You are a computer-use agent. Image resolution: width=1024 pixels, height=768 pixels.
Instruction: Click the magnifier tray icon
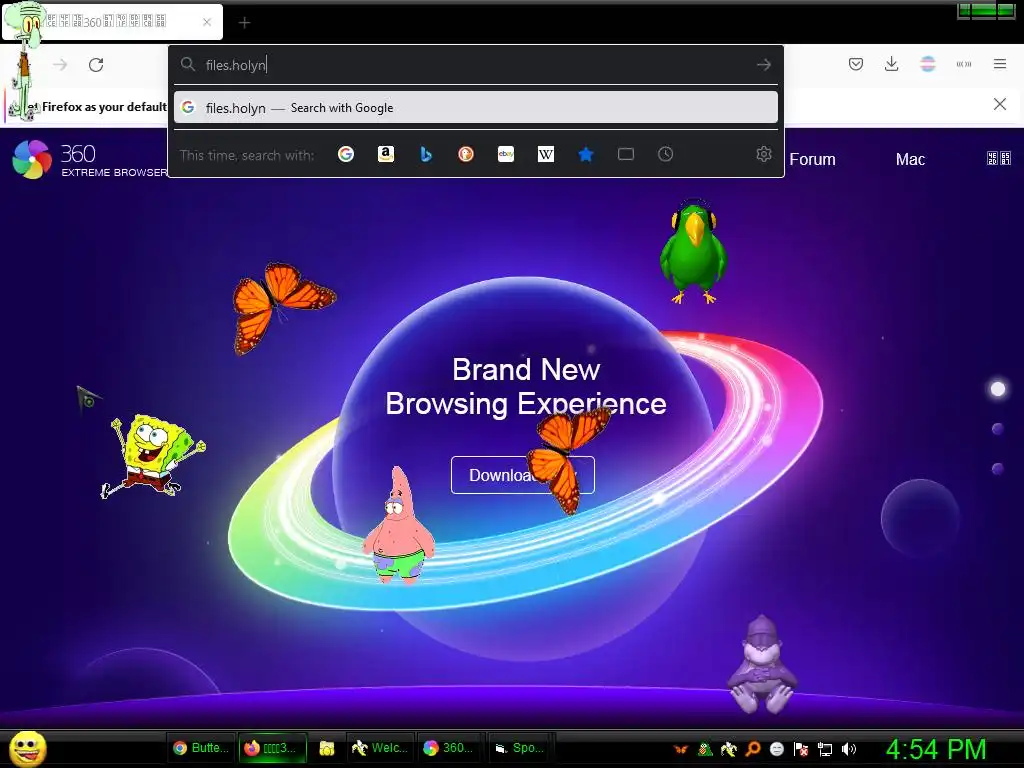pyautogui.click(x=752, y=749)
